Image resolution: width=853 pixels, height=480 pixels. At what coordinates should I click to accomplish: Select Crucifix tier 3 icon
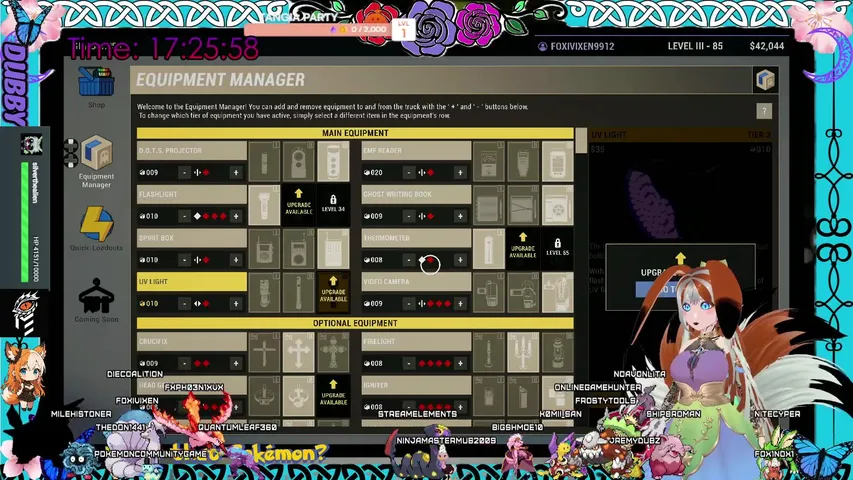(333, 352)
